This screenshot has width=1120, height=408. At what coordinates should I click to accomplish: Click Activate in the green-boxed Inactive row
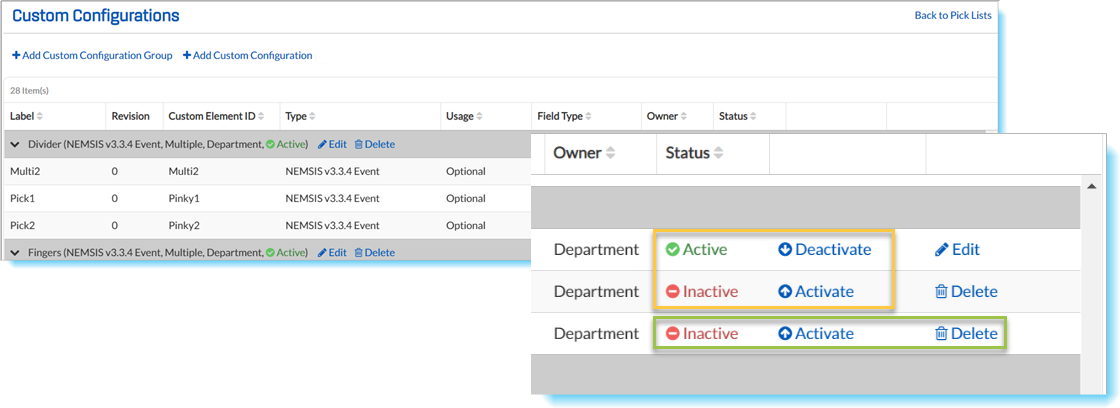click(816, 334)
